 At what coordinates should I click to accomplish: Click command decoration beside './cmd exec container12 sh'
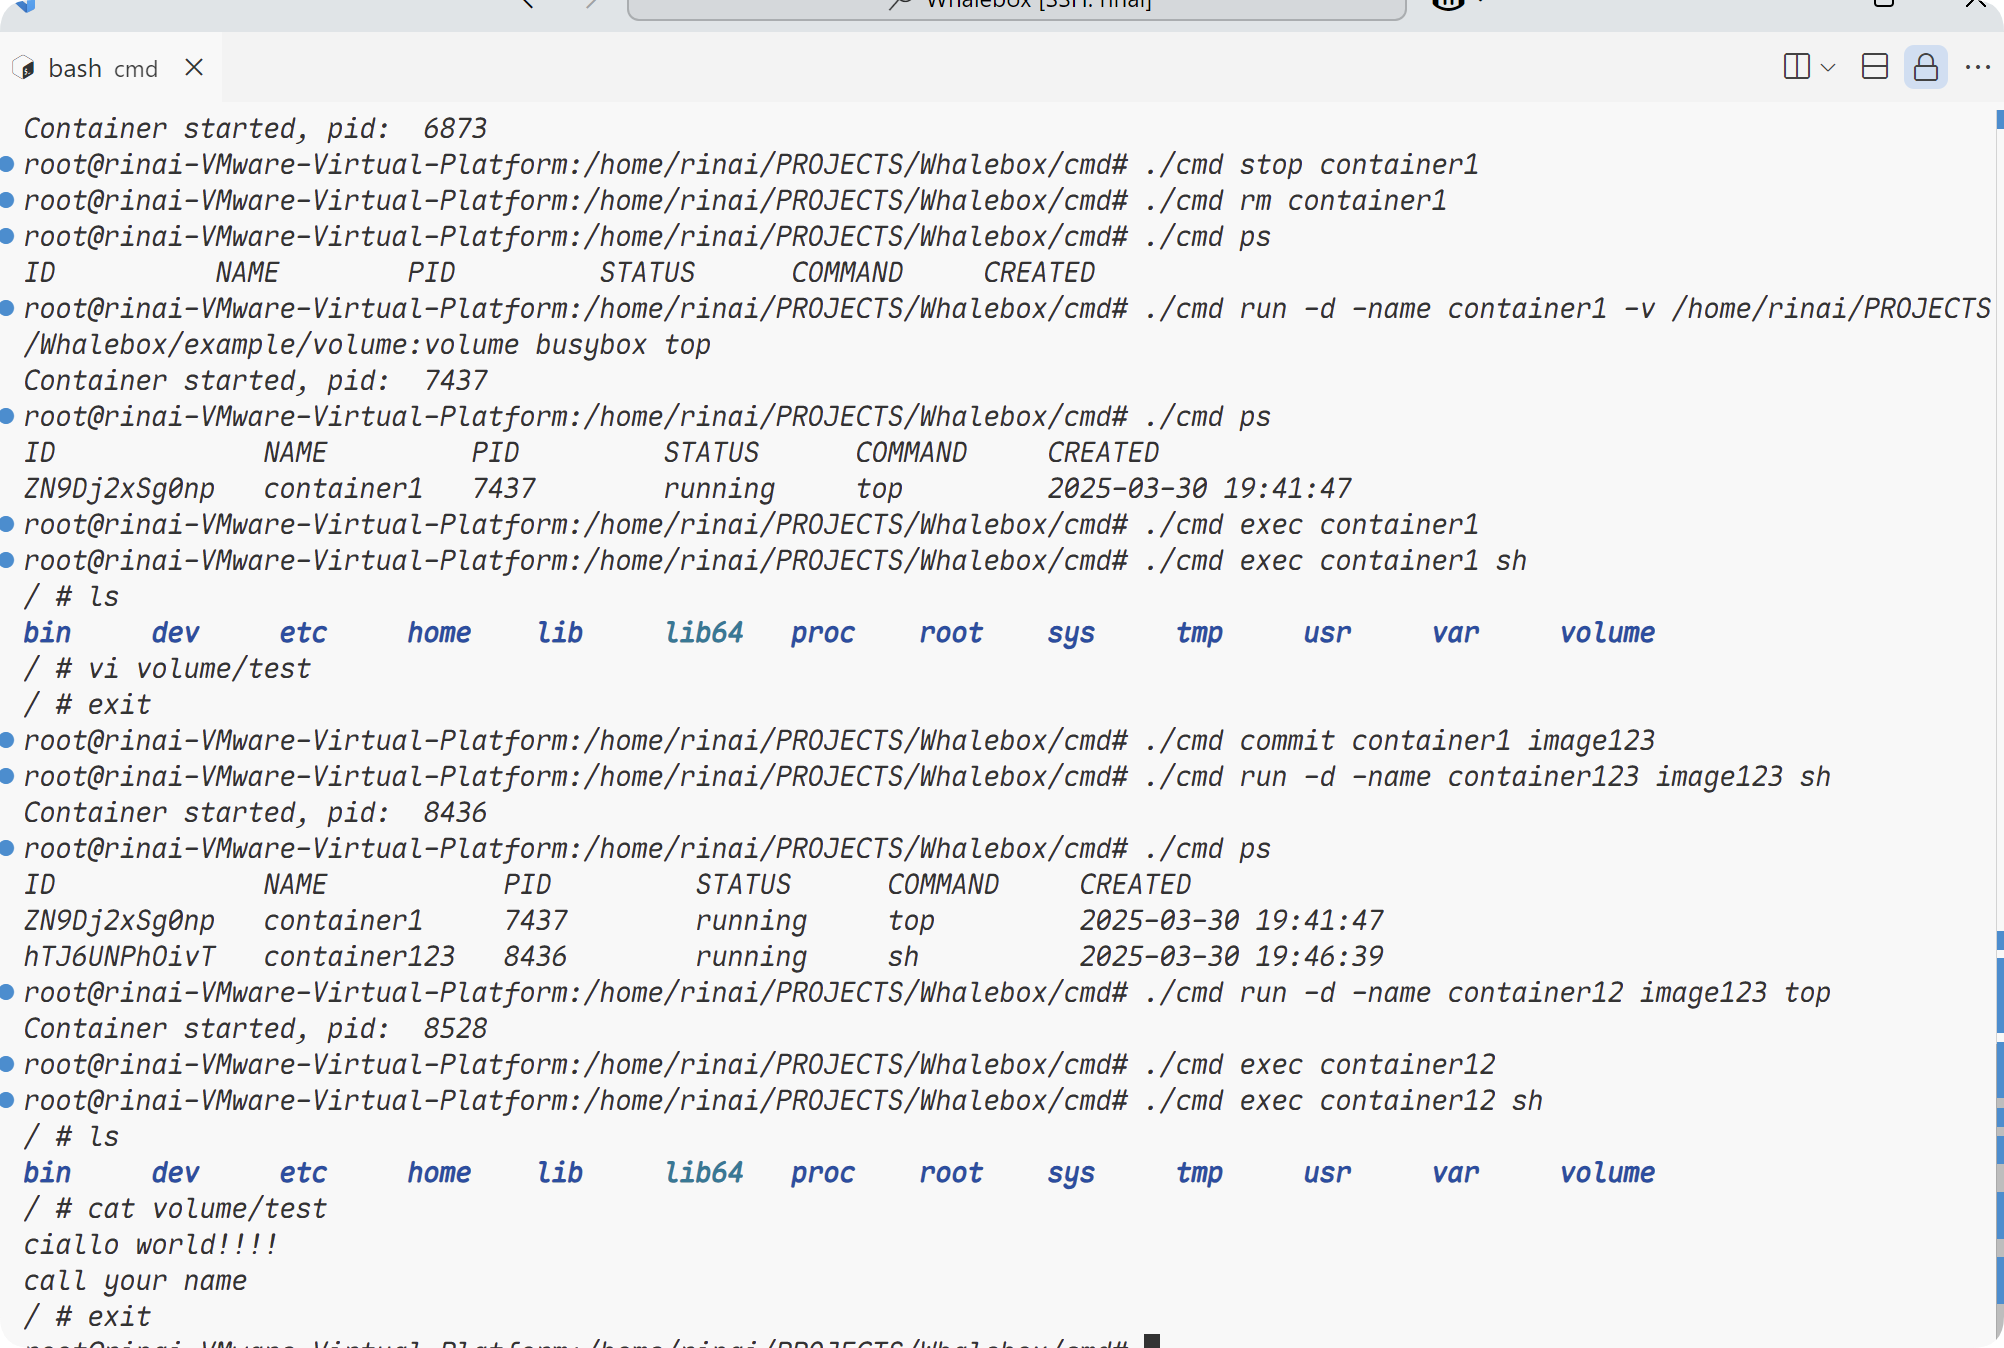coord(7,1100)
